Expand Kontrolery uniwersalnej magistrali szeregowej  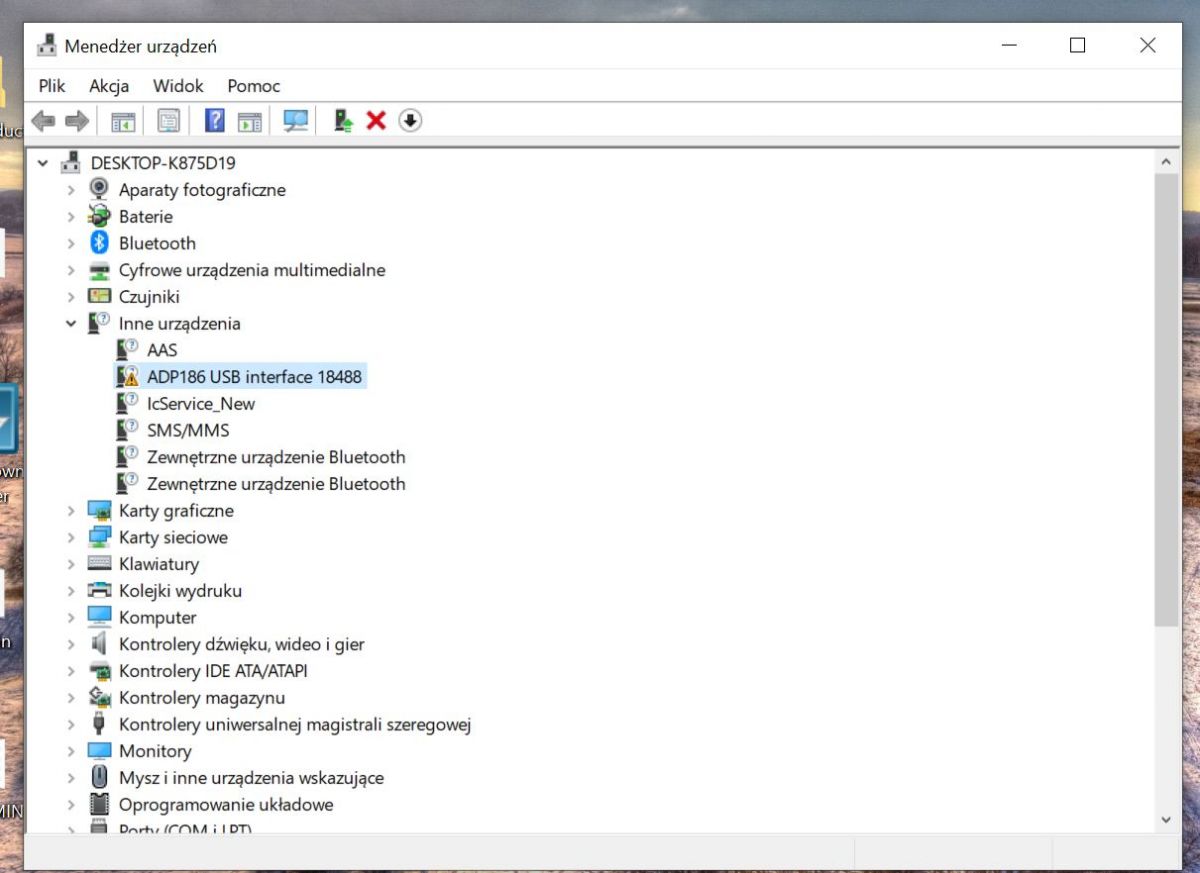pyautogui.click(x=71, y=724)
